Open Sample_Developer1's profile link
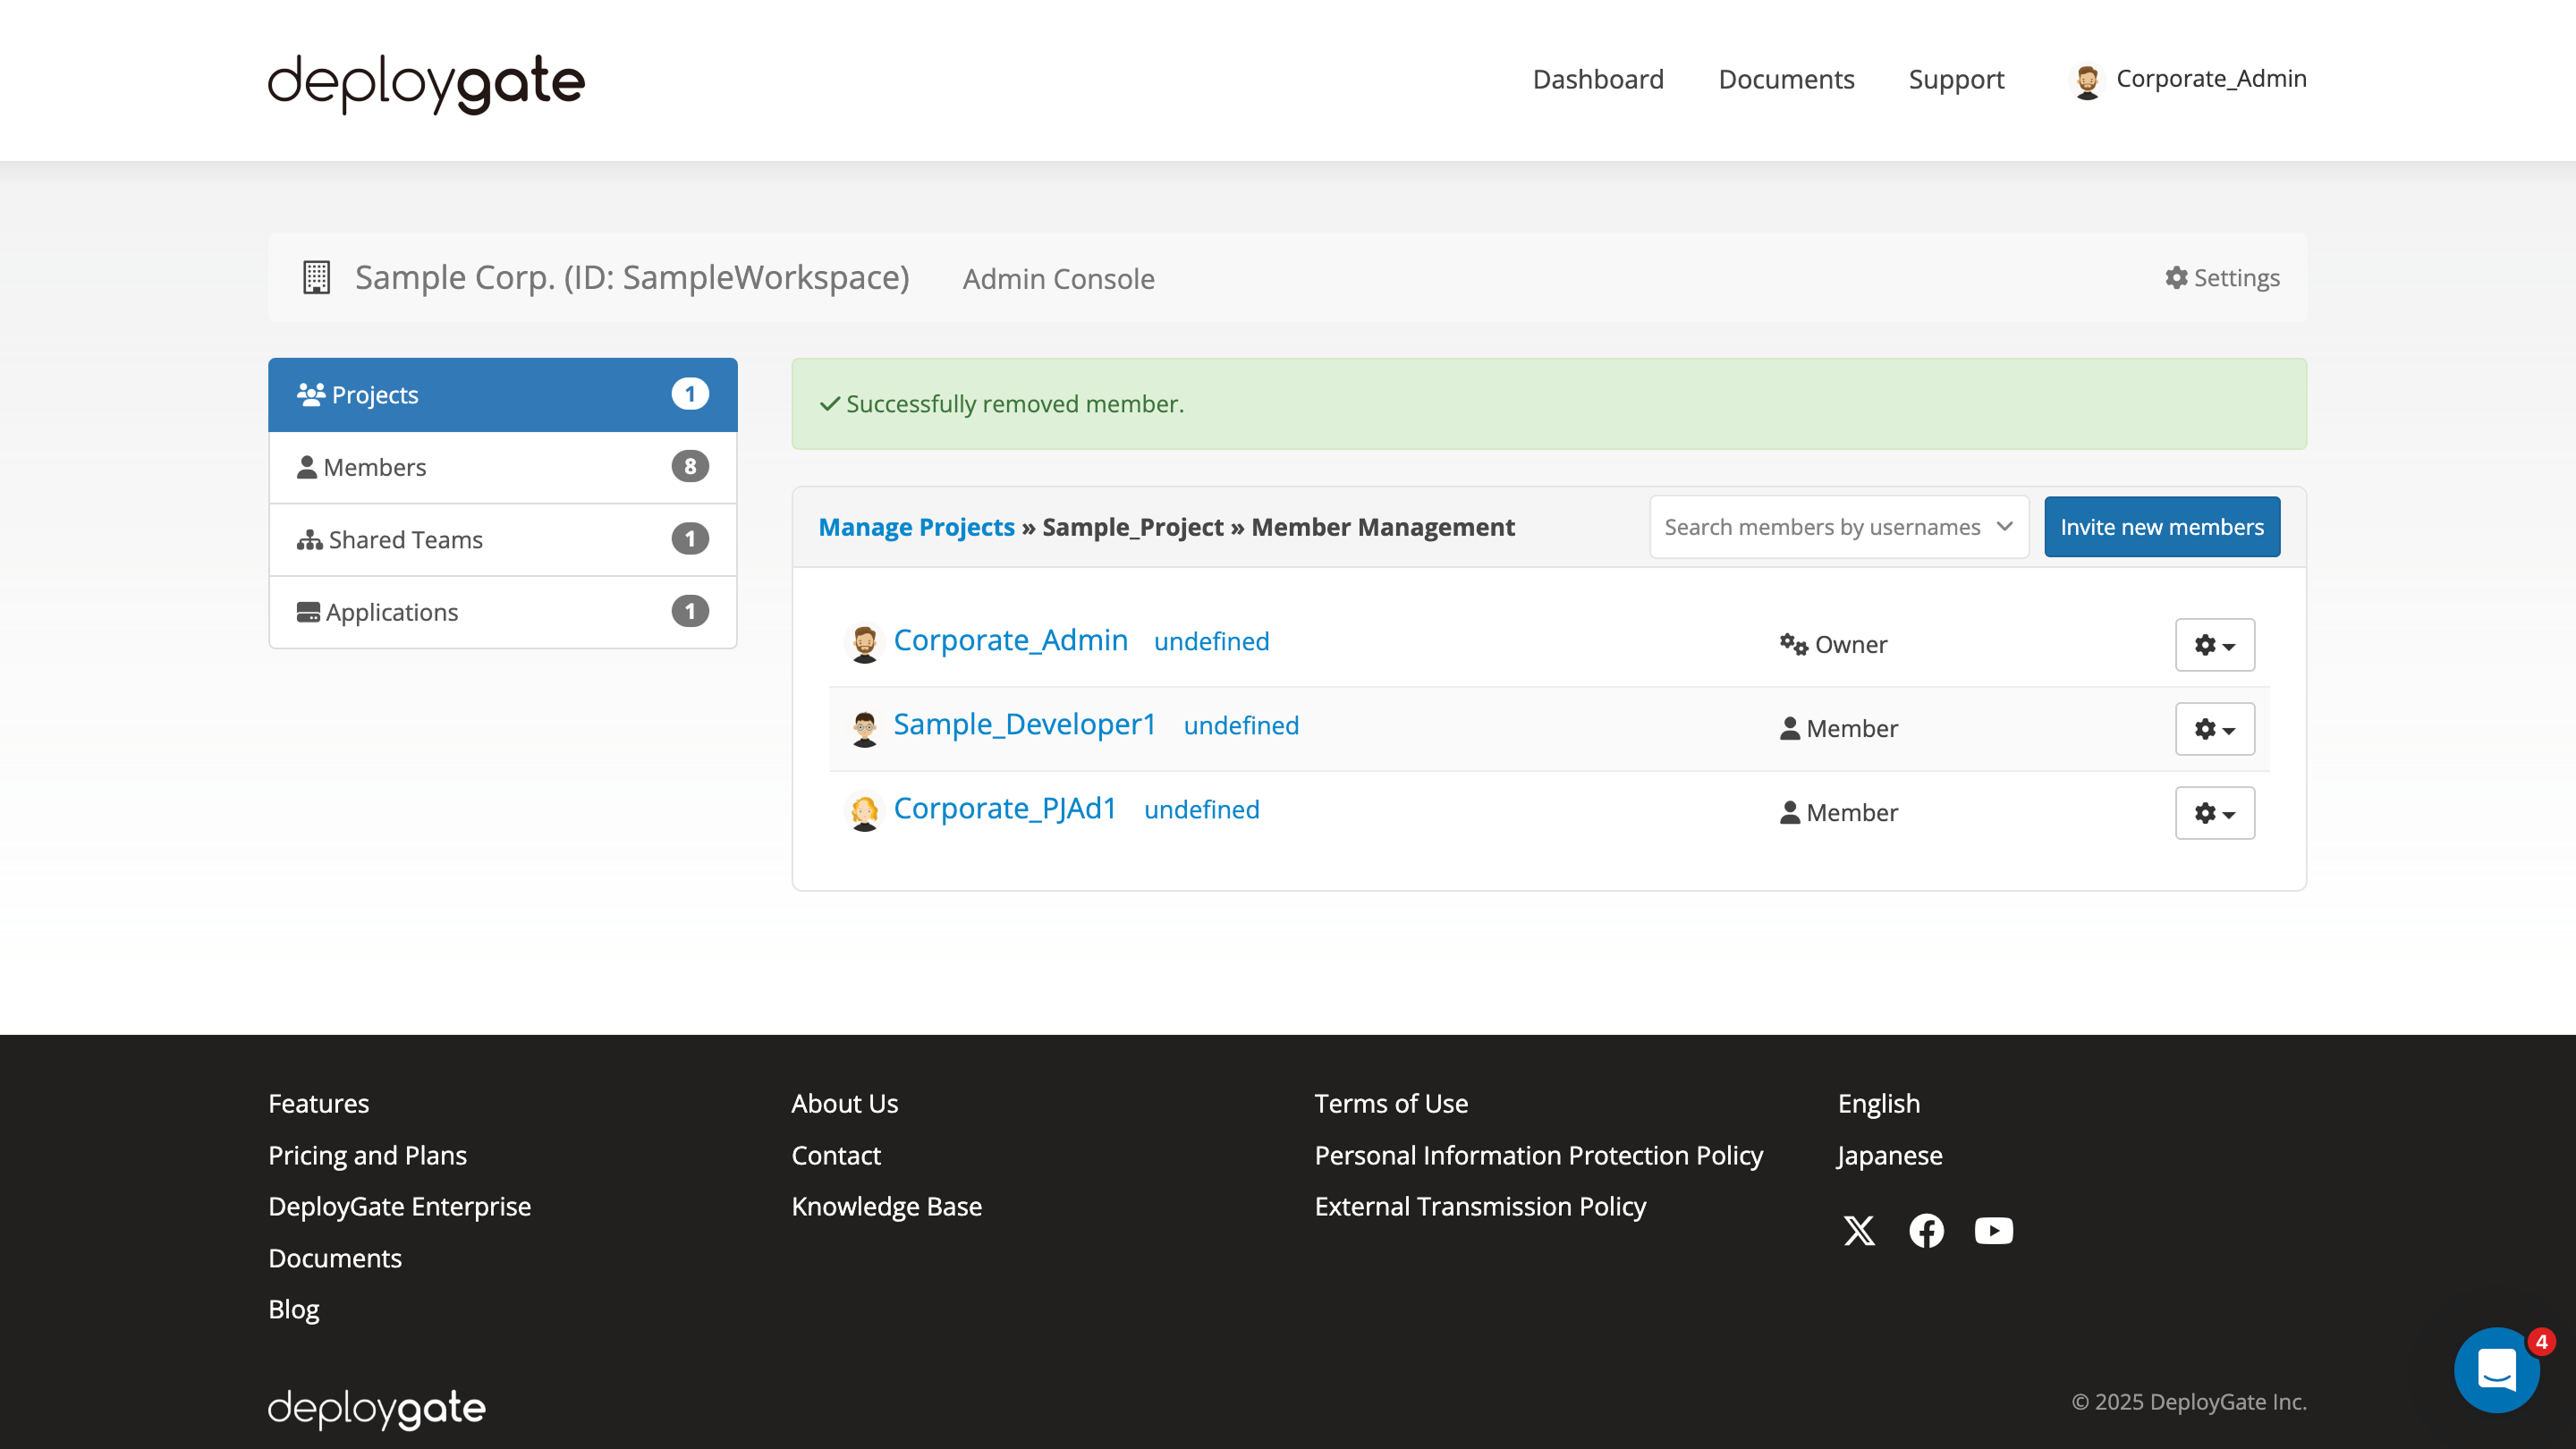2576x1449 pixels. coord(1025,724)
